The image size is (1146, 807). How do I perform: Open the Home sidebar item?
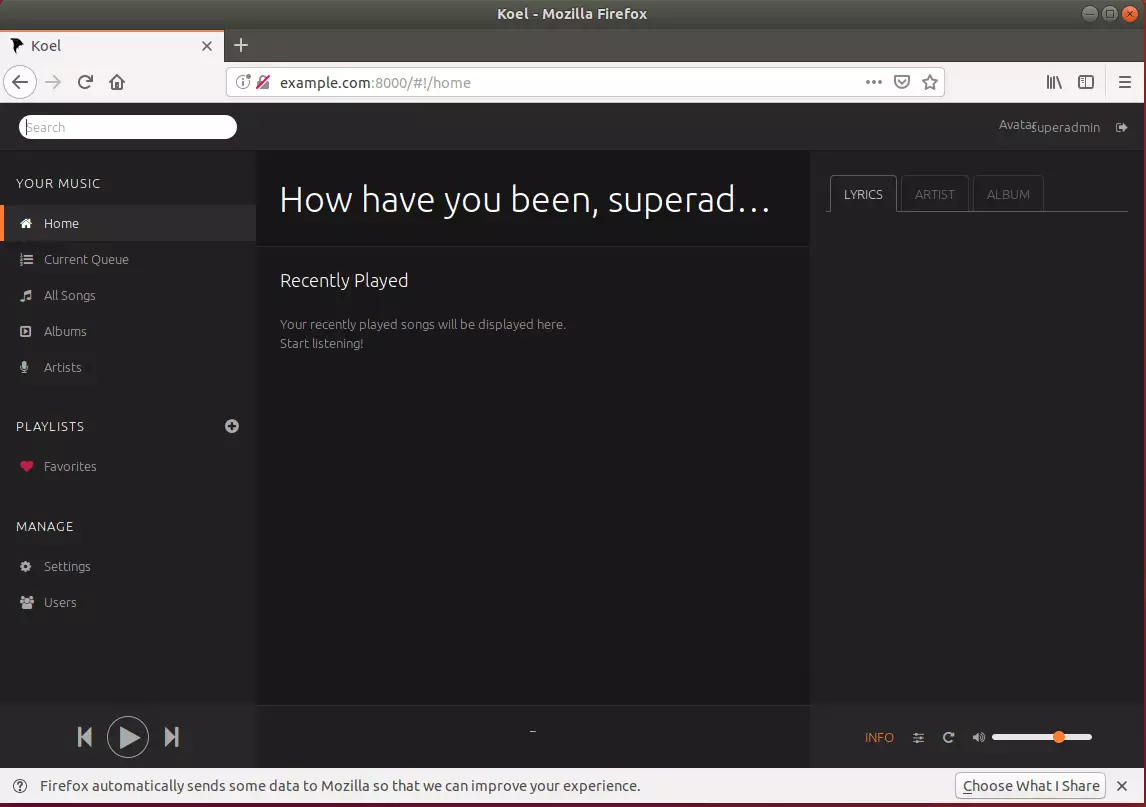coord(129,224)
